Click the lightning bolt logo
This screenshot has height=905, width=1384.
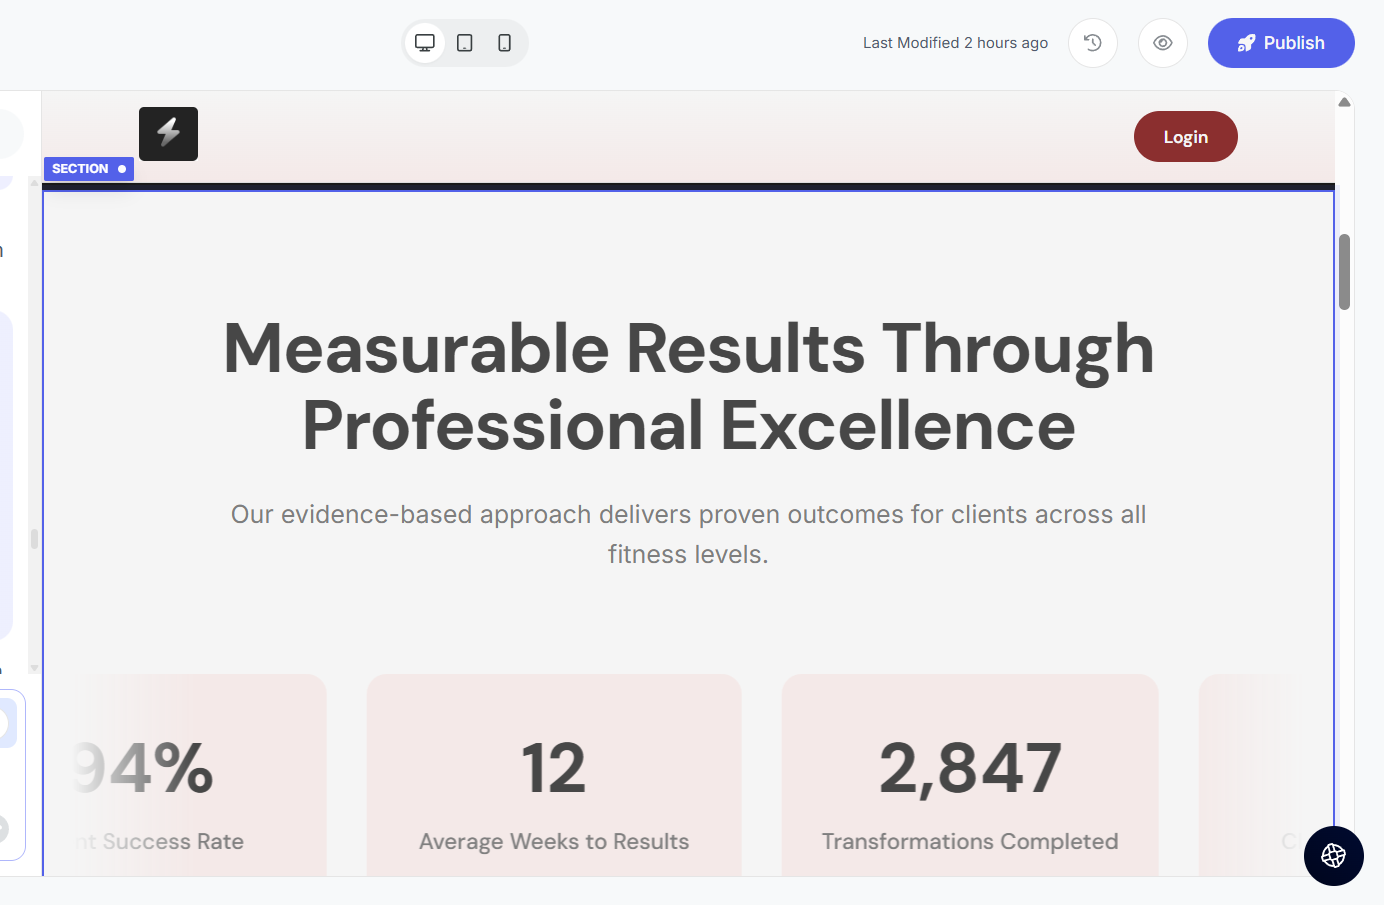click(x=168, y=134)
